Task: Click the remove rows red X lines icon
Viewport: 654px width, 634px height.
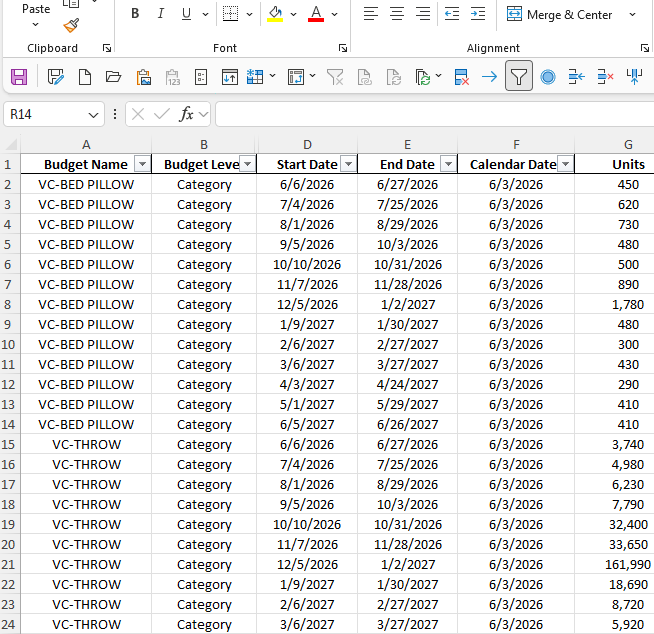Action: (605, 77)
